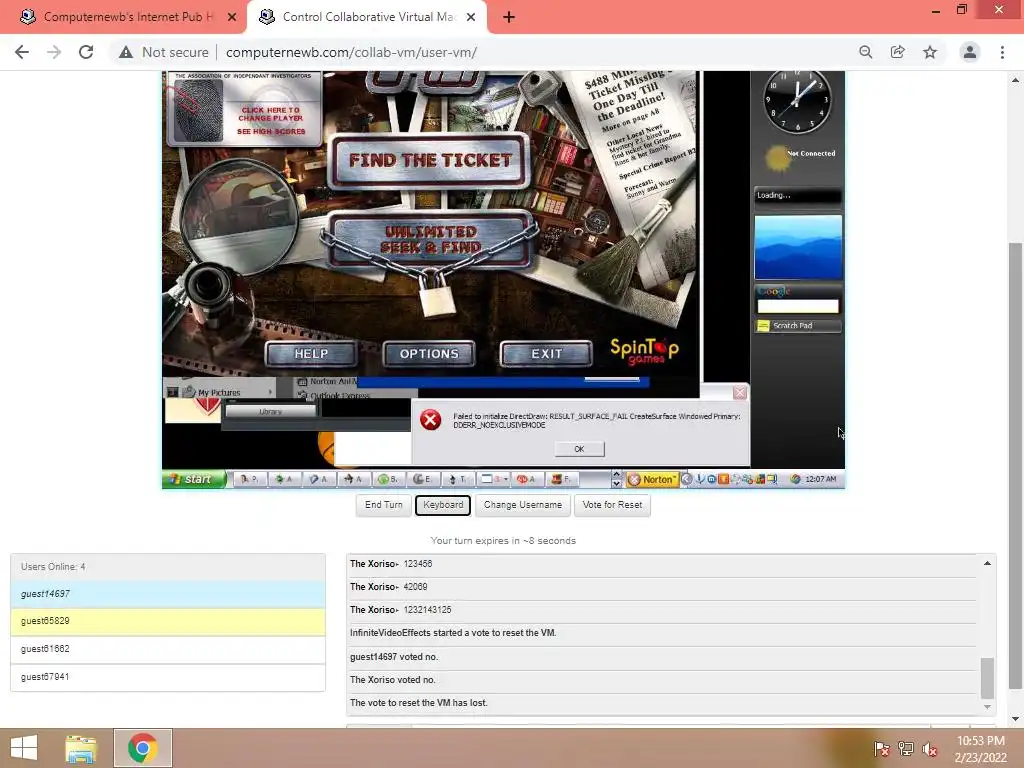Screen dimensions: 1024x768
Task: Bookmark this page with the star
Action: click(930, 52)
